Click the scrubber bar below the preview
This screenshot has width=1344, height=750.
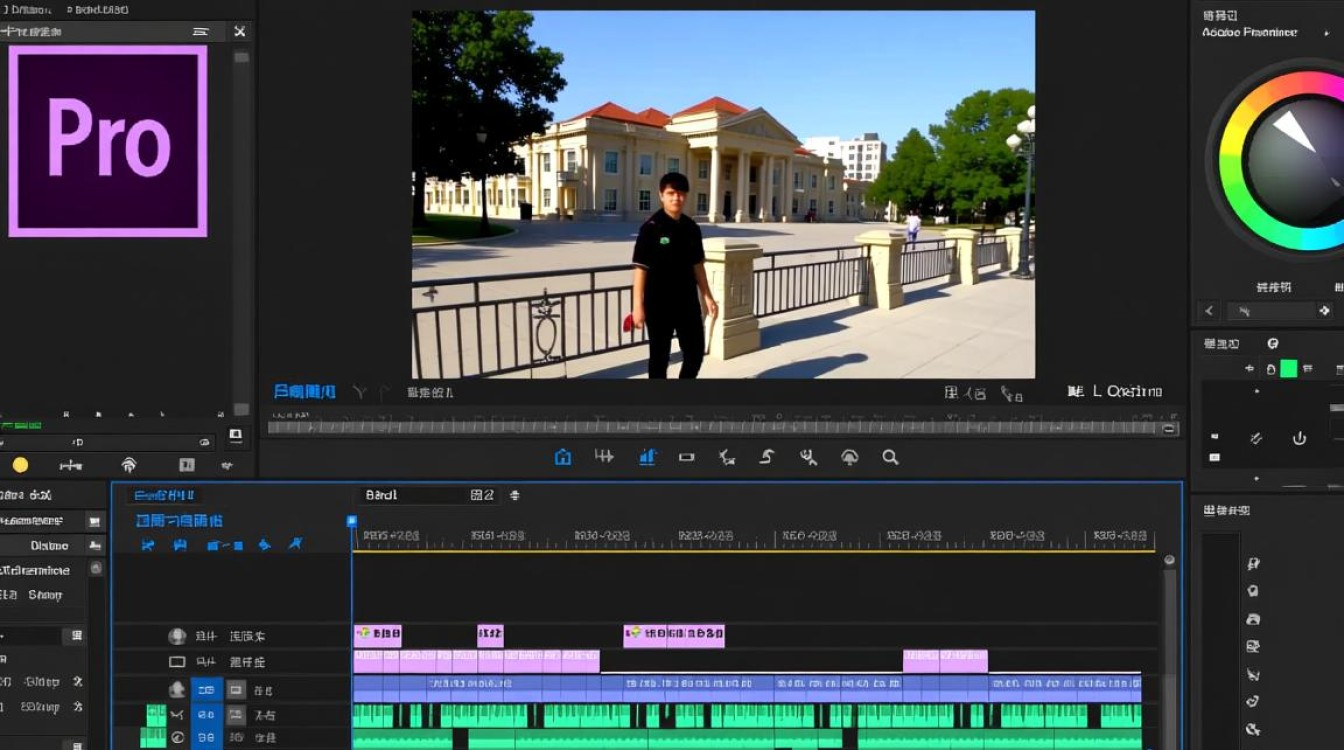[722, 427]
